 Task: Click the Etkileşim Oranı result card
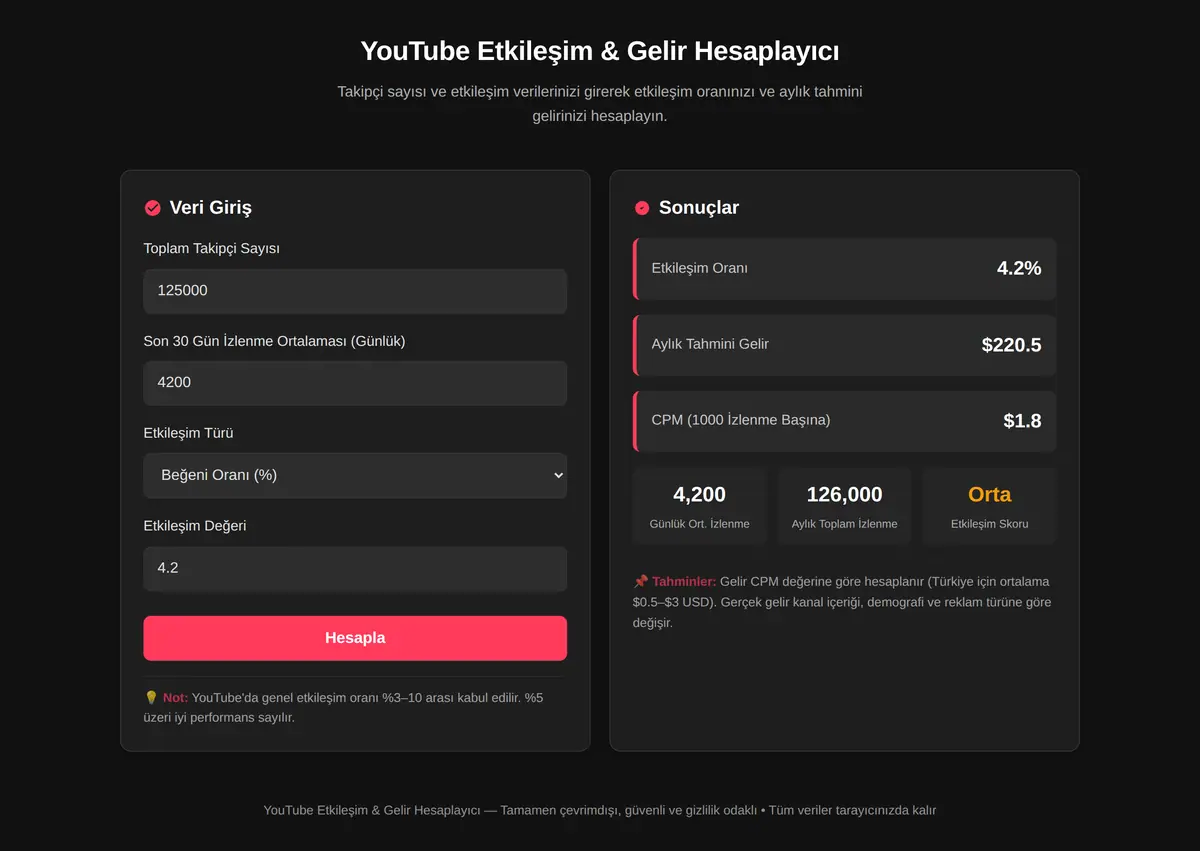tap(845, 268)
